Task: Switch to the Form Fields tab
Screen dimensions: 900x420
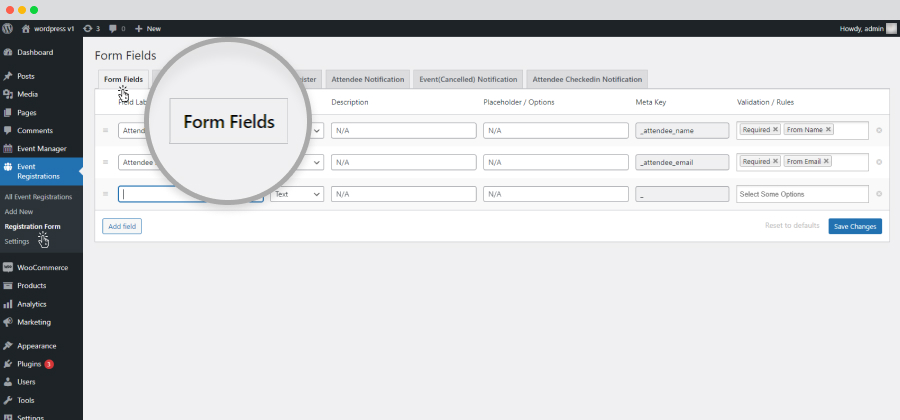Action: pos(123,79)
